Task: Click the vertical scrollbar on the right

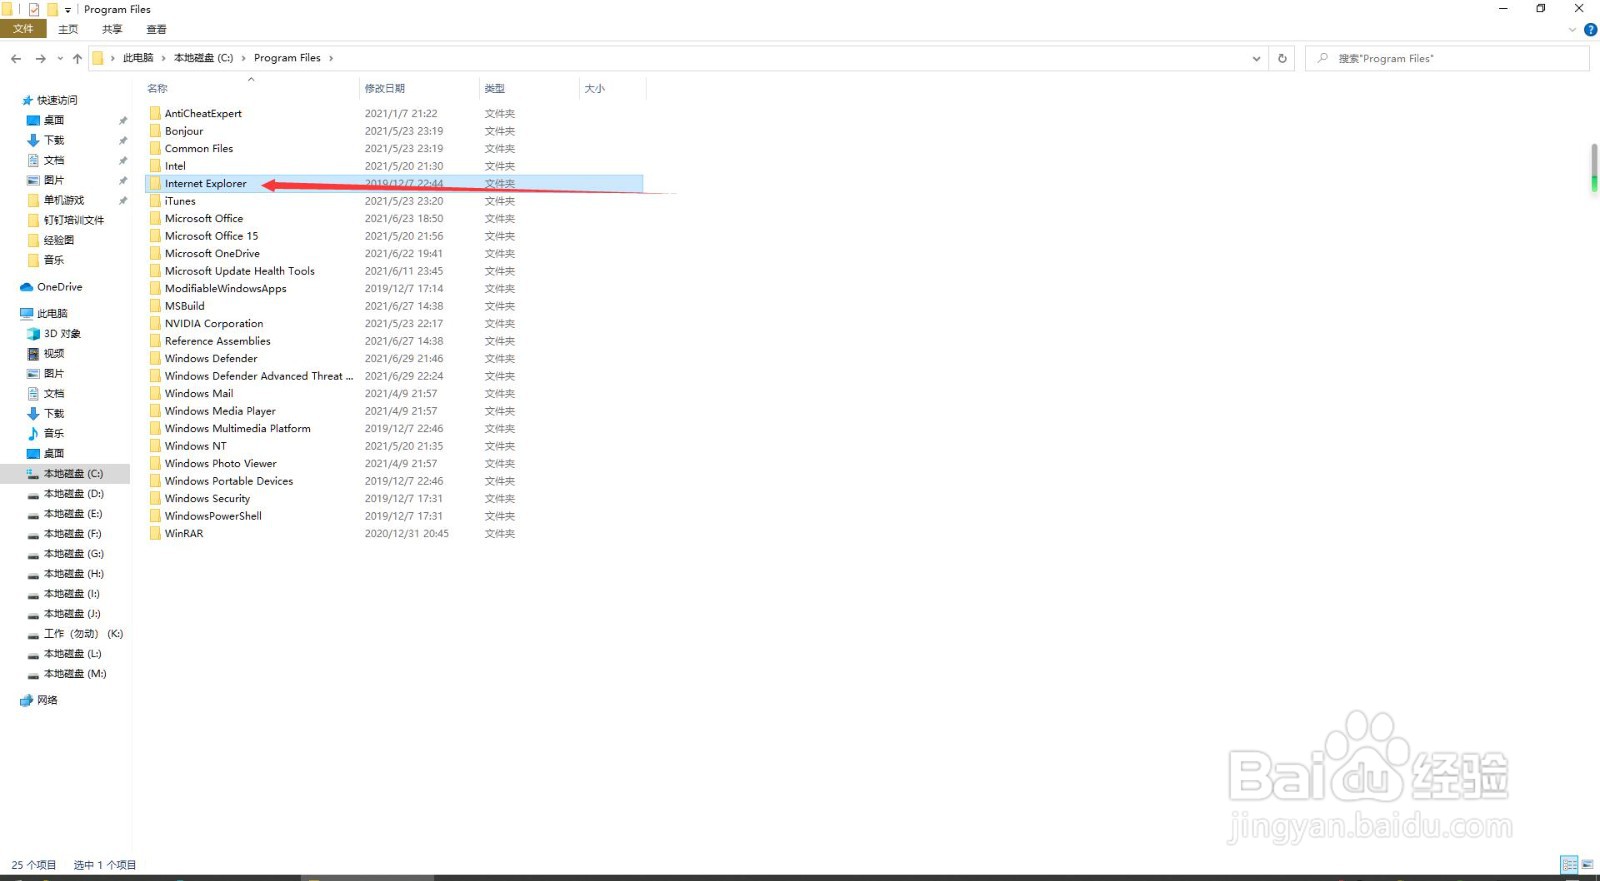Action: pos(1594,167)
